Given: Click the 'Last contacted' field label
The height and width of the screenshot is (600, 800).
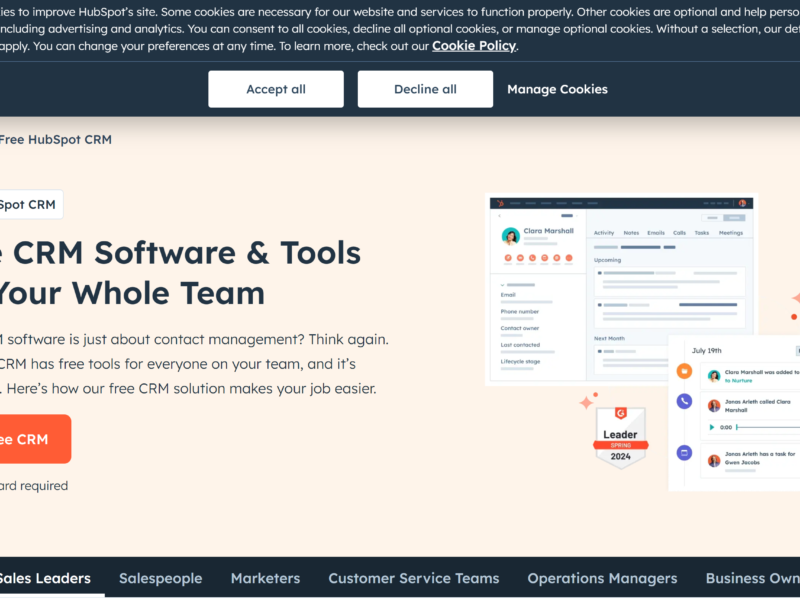Looking at the screenshot, I should [520, 345].
